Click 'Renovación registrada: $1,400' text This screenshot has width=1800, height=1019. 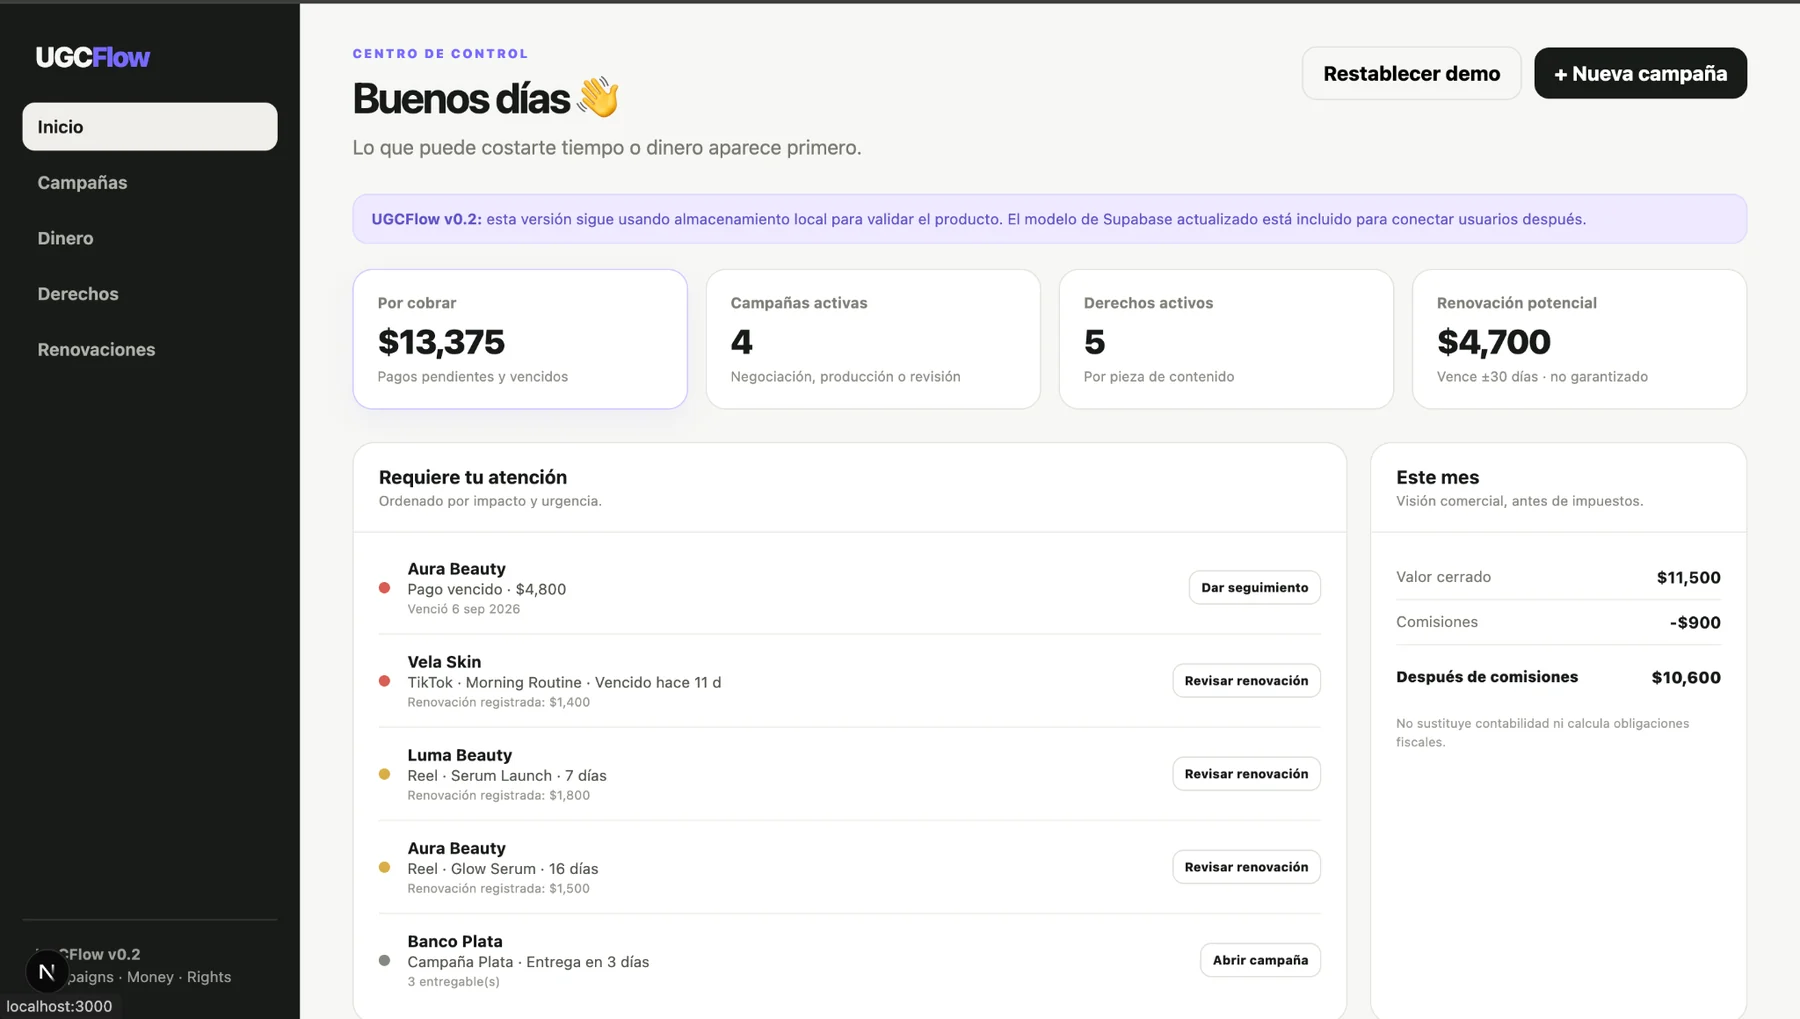click(498, 702)
